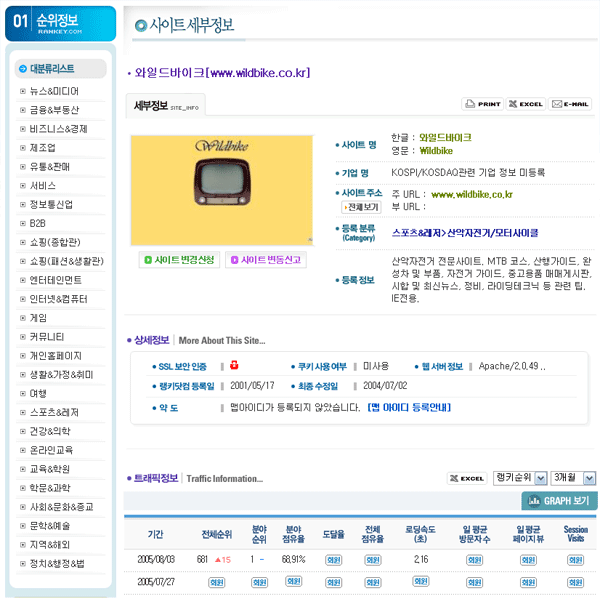
Task: Open 커뮤니티 category
Action: [47, 337]
